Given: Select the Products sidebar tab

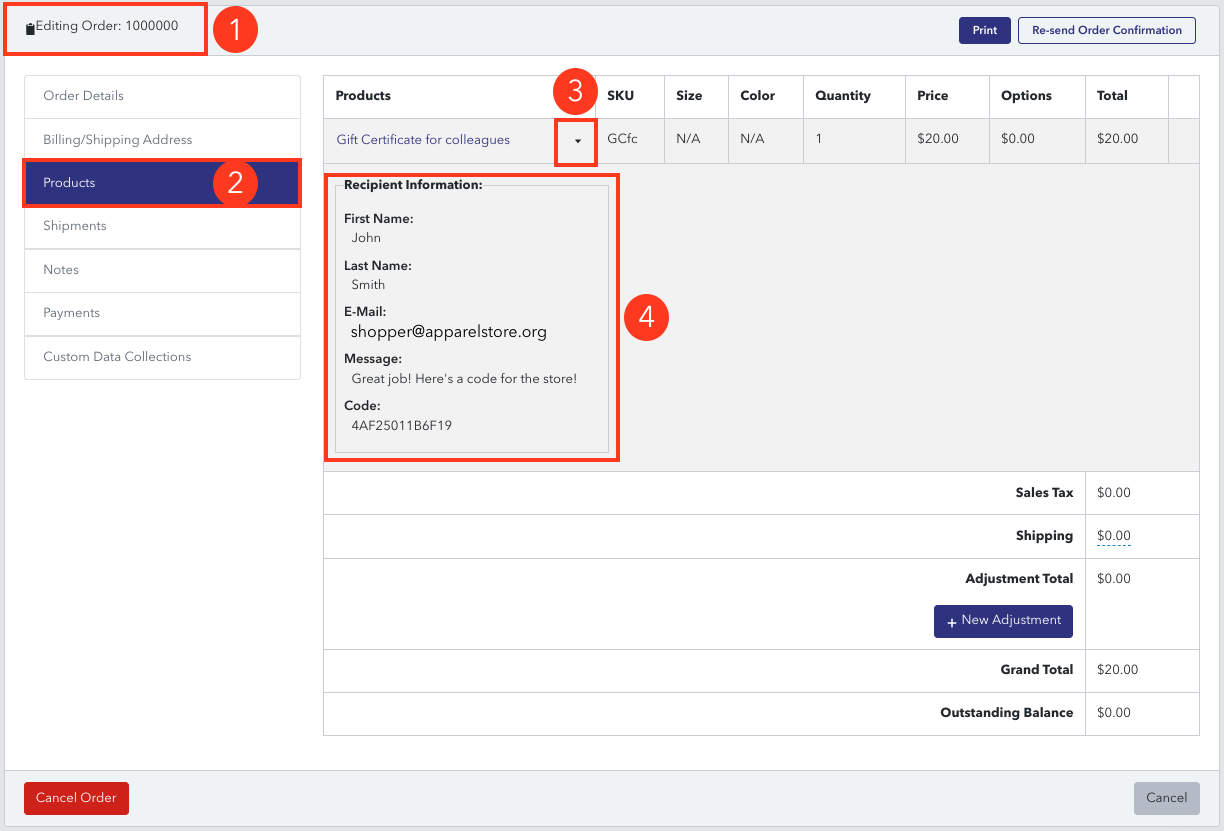Looking at the screenshot, I should [162, 183].
